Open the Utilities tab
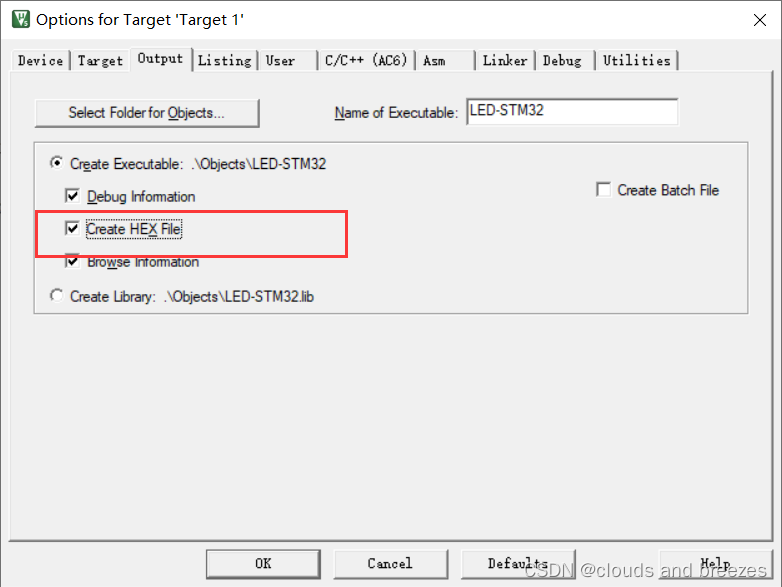The width and height of the screenshot is (782, 587). (636, 61)
